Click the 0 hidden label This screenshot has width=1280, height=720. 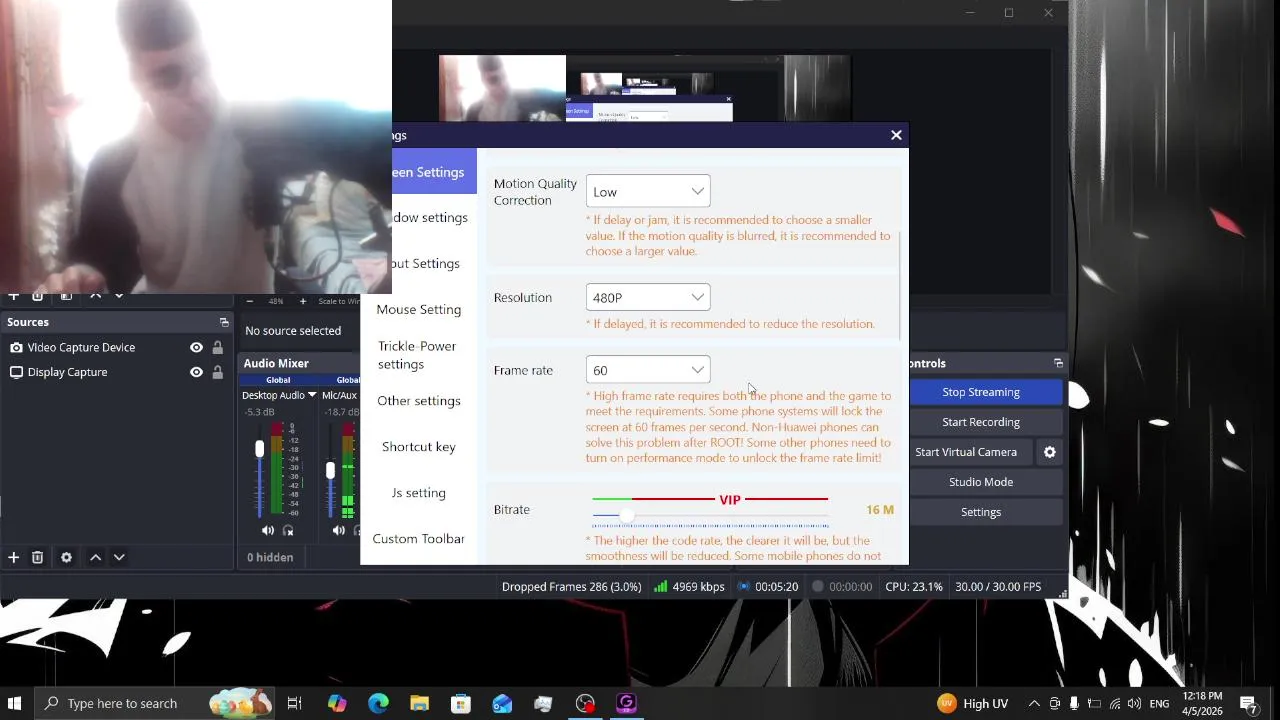click(x=270, y=557)
